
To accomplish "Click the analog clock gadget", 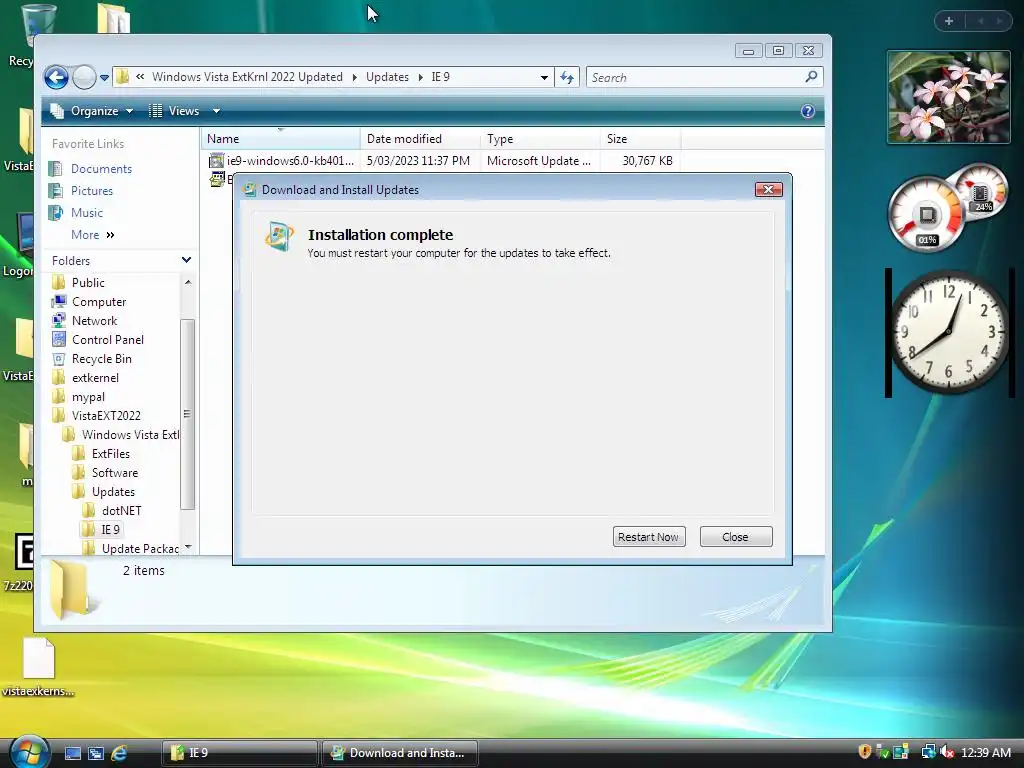I will (950, 332).
